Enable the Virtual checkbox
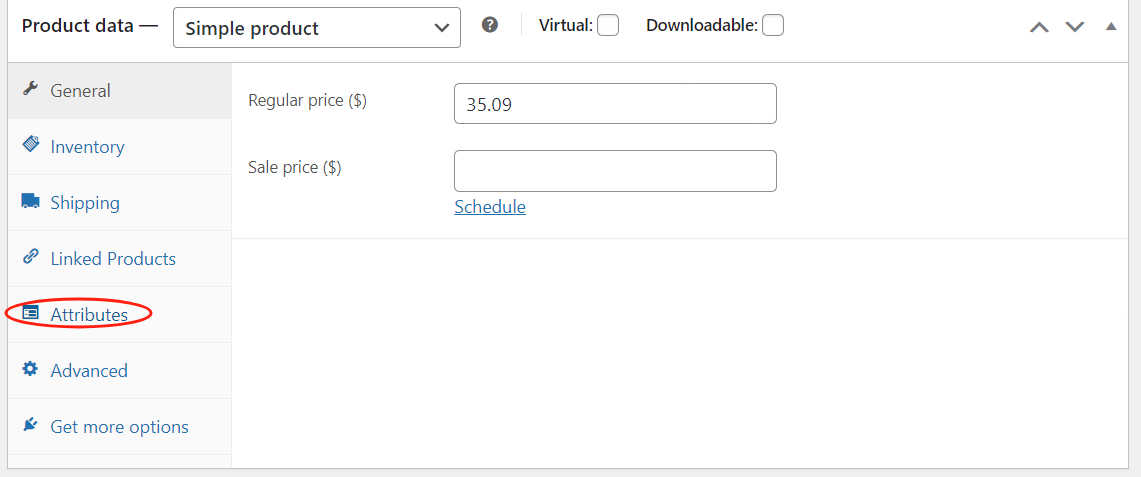The height and width of the screenshot is (477, 1141). [608, 26]
